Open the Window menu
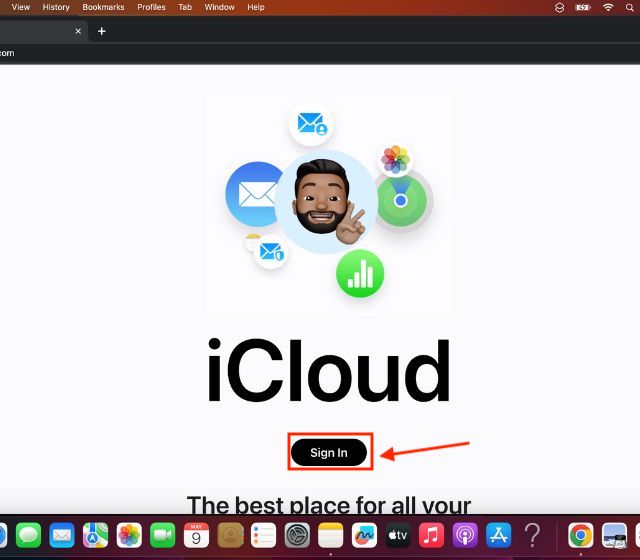 coord(220,7)
